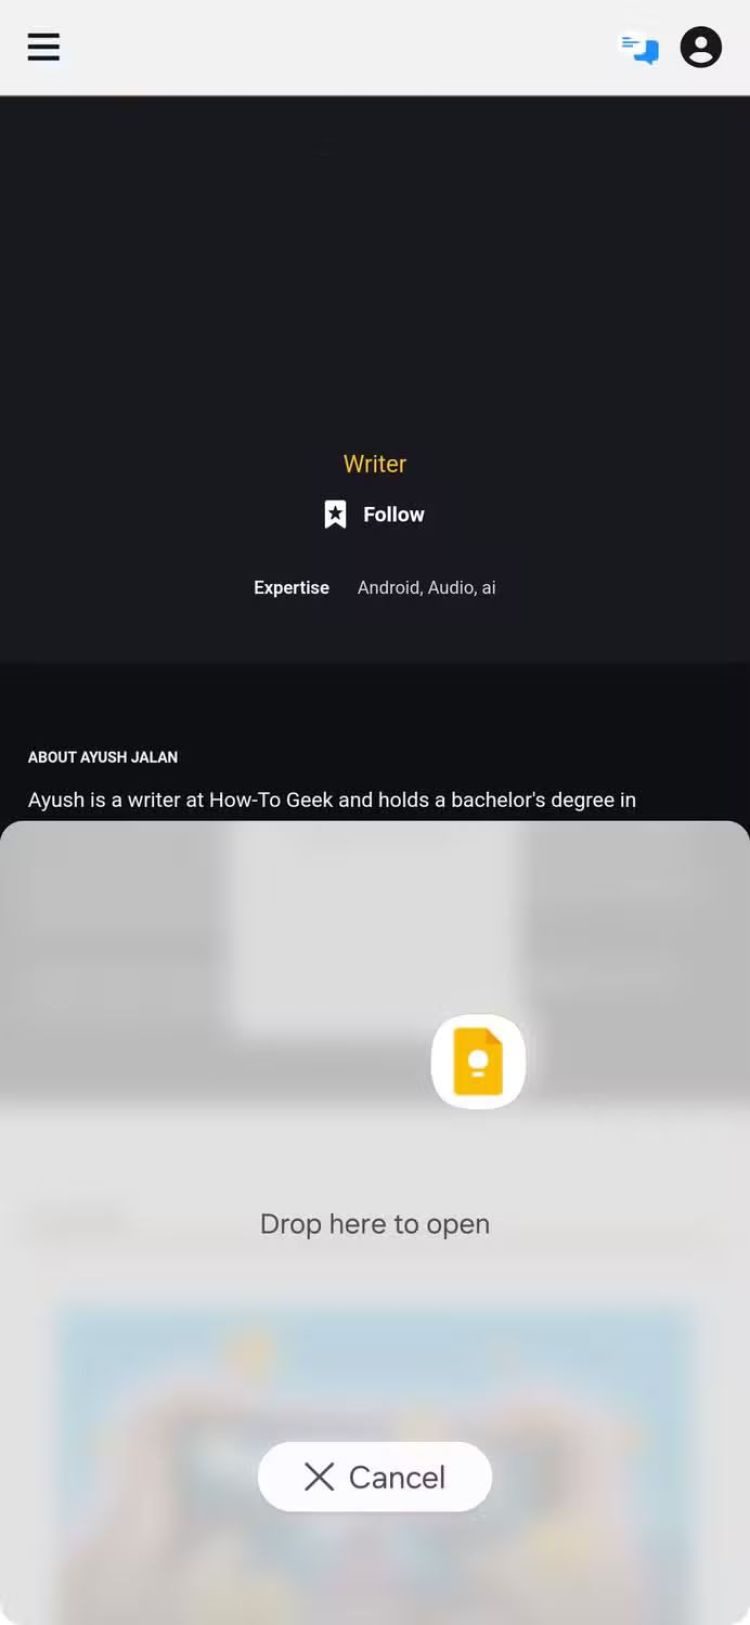
Task: Cancel the drop action
Action: pyautogui.click(x=375, y=1477)
